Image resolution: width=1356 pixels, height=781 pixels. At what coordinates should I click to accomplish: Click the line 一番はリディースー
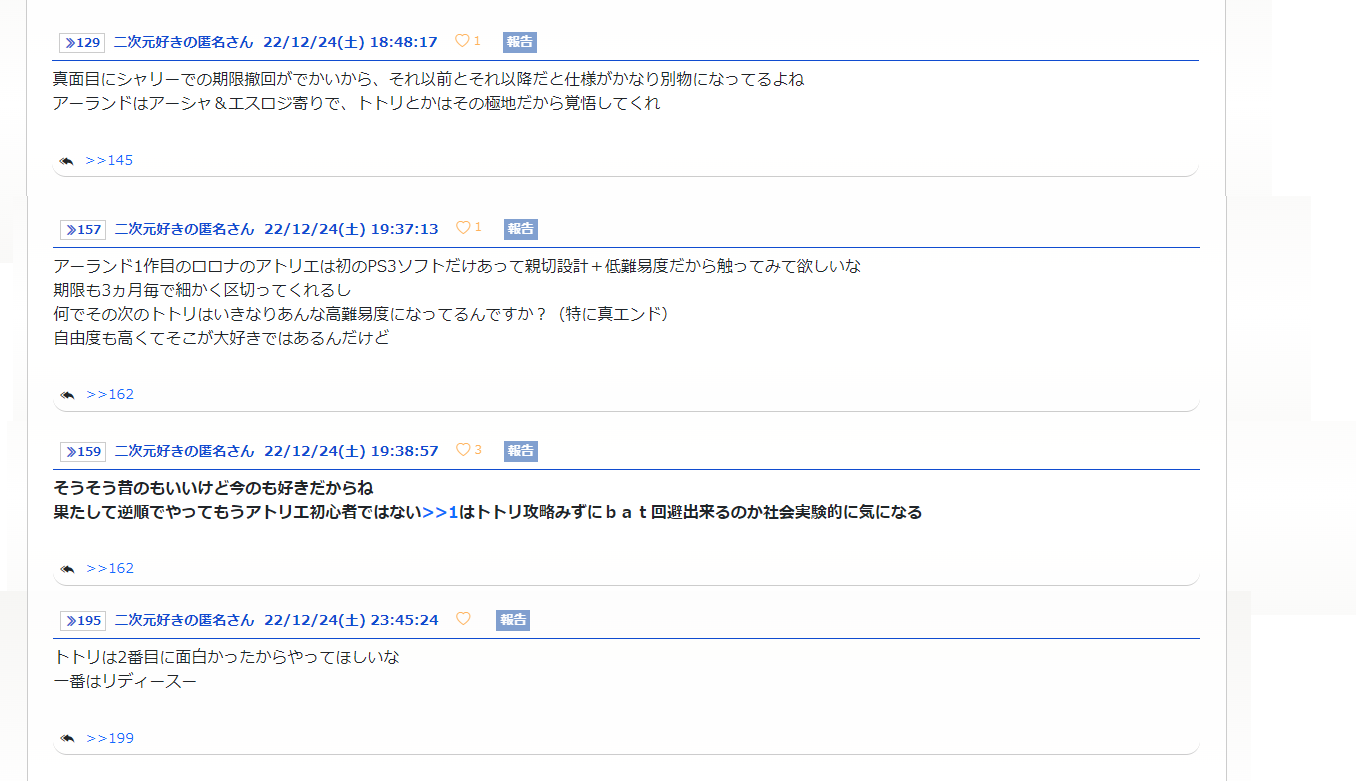125,681
